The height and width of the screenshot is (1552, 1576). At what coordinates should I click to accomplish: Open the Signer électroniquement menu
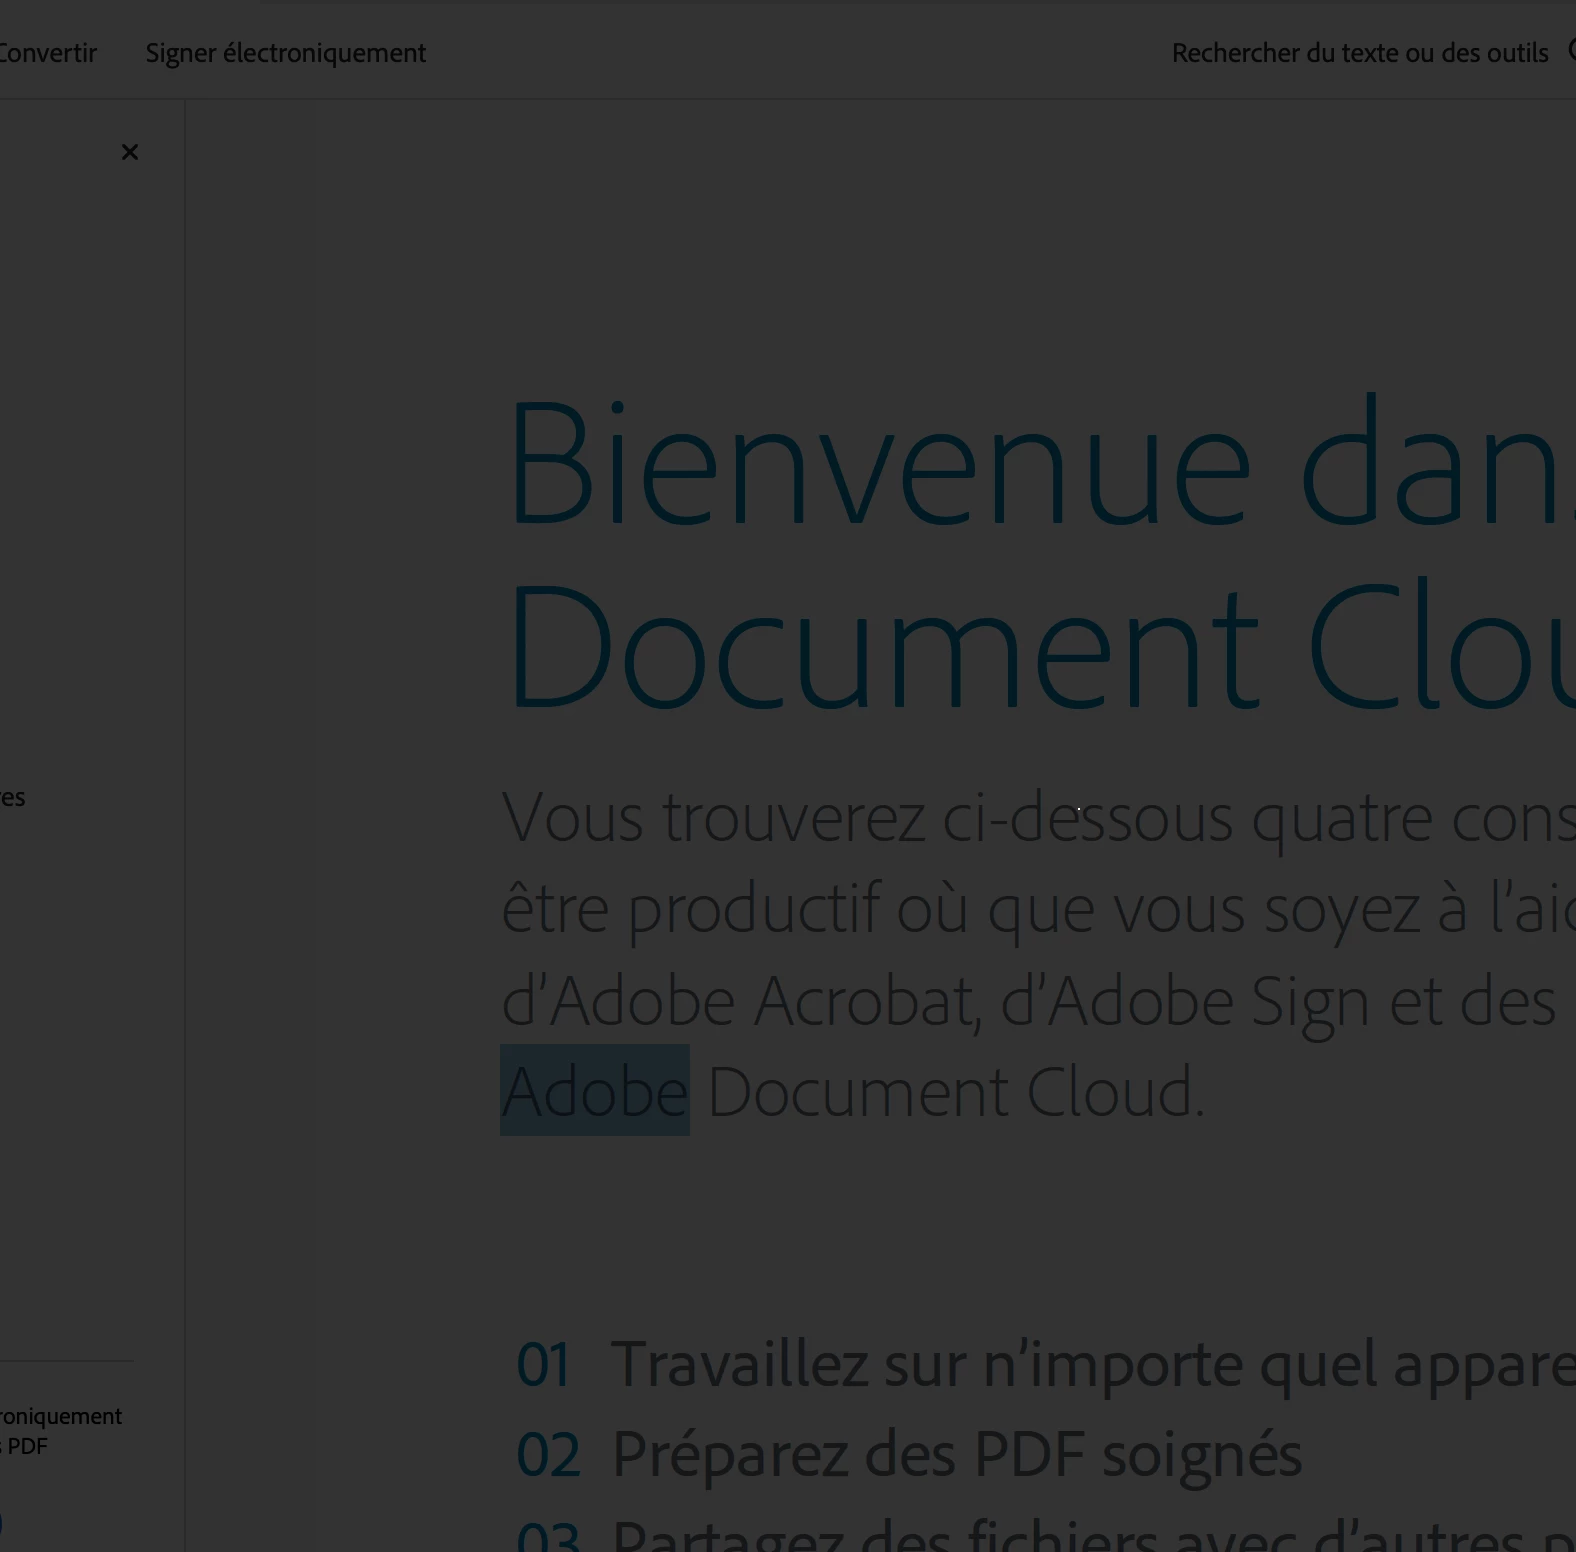286,53
